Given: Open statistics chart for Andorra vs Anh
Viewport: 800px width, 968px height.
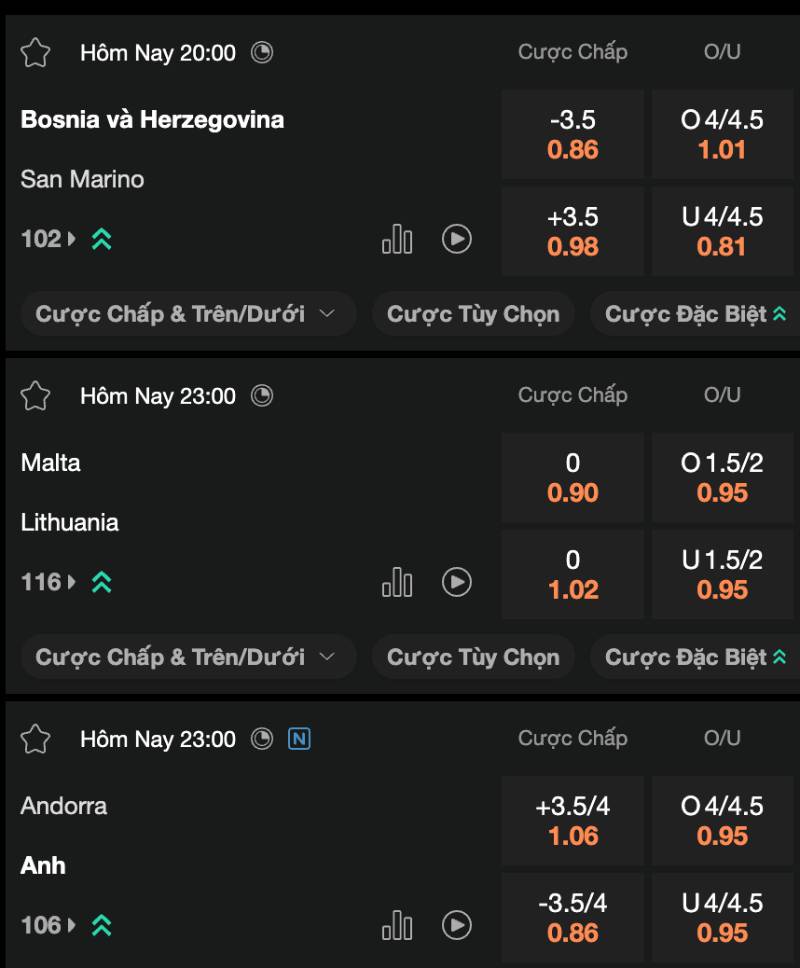Looking at the screenshot, I should coord(397,925).
